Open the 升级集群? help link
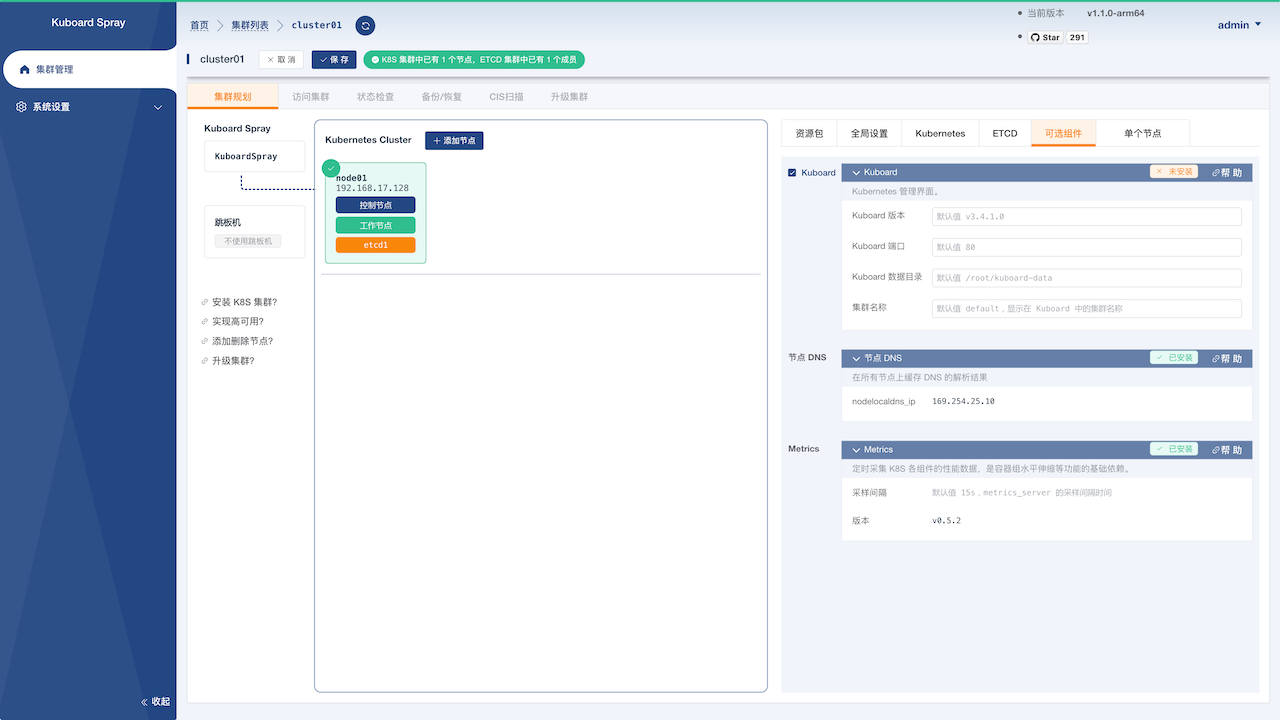The width and height of the screenshot is (1280, 720). click(x=228, y=361)
